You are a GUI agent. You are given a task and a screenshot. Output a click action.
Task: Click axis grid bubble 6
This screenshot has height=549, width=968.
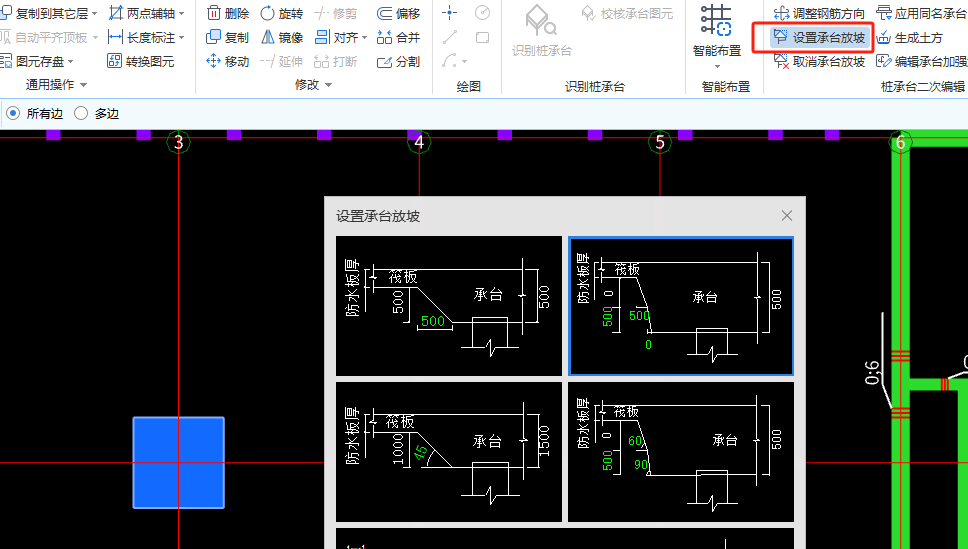click(x=900, y=143)
